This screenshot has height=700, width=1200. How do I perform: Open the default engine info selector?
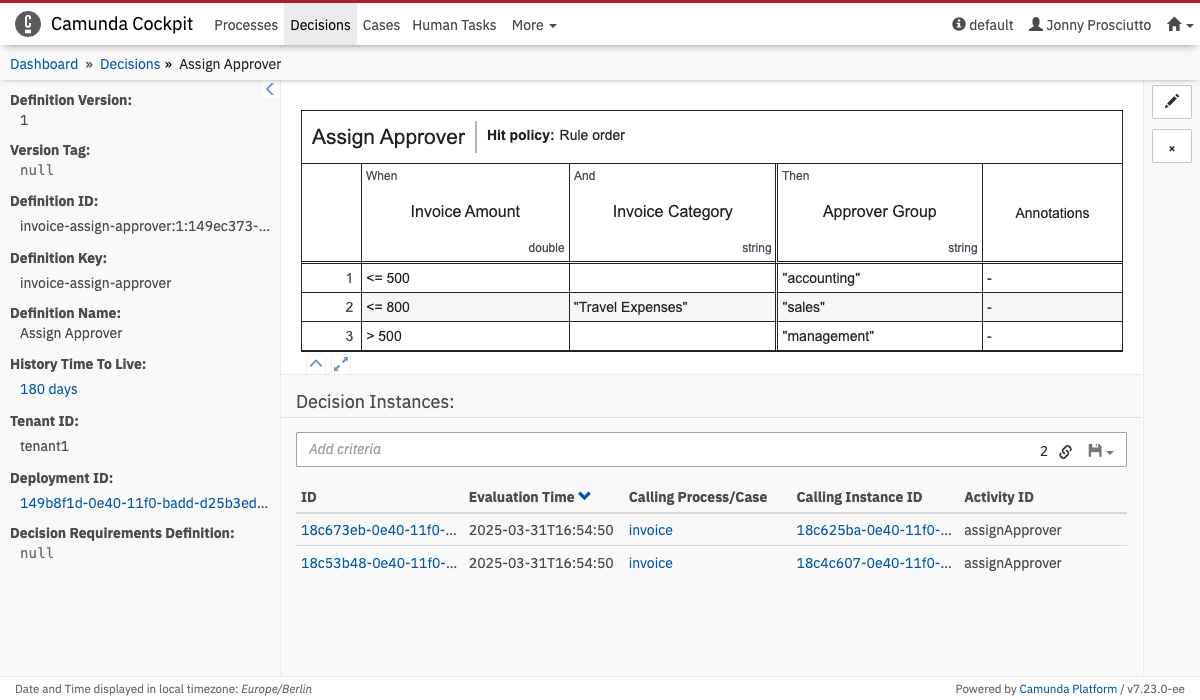click(983, 25)
